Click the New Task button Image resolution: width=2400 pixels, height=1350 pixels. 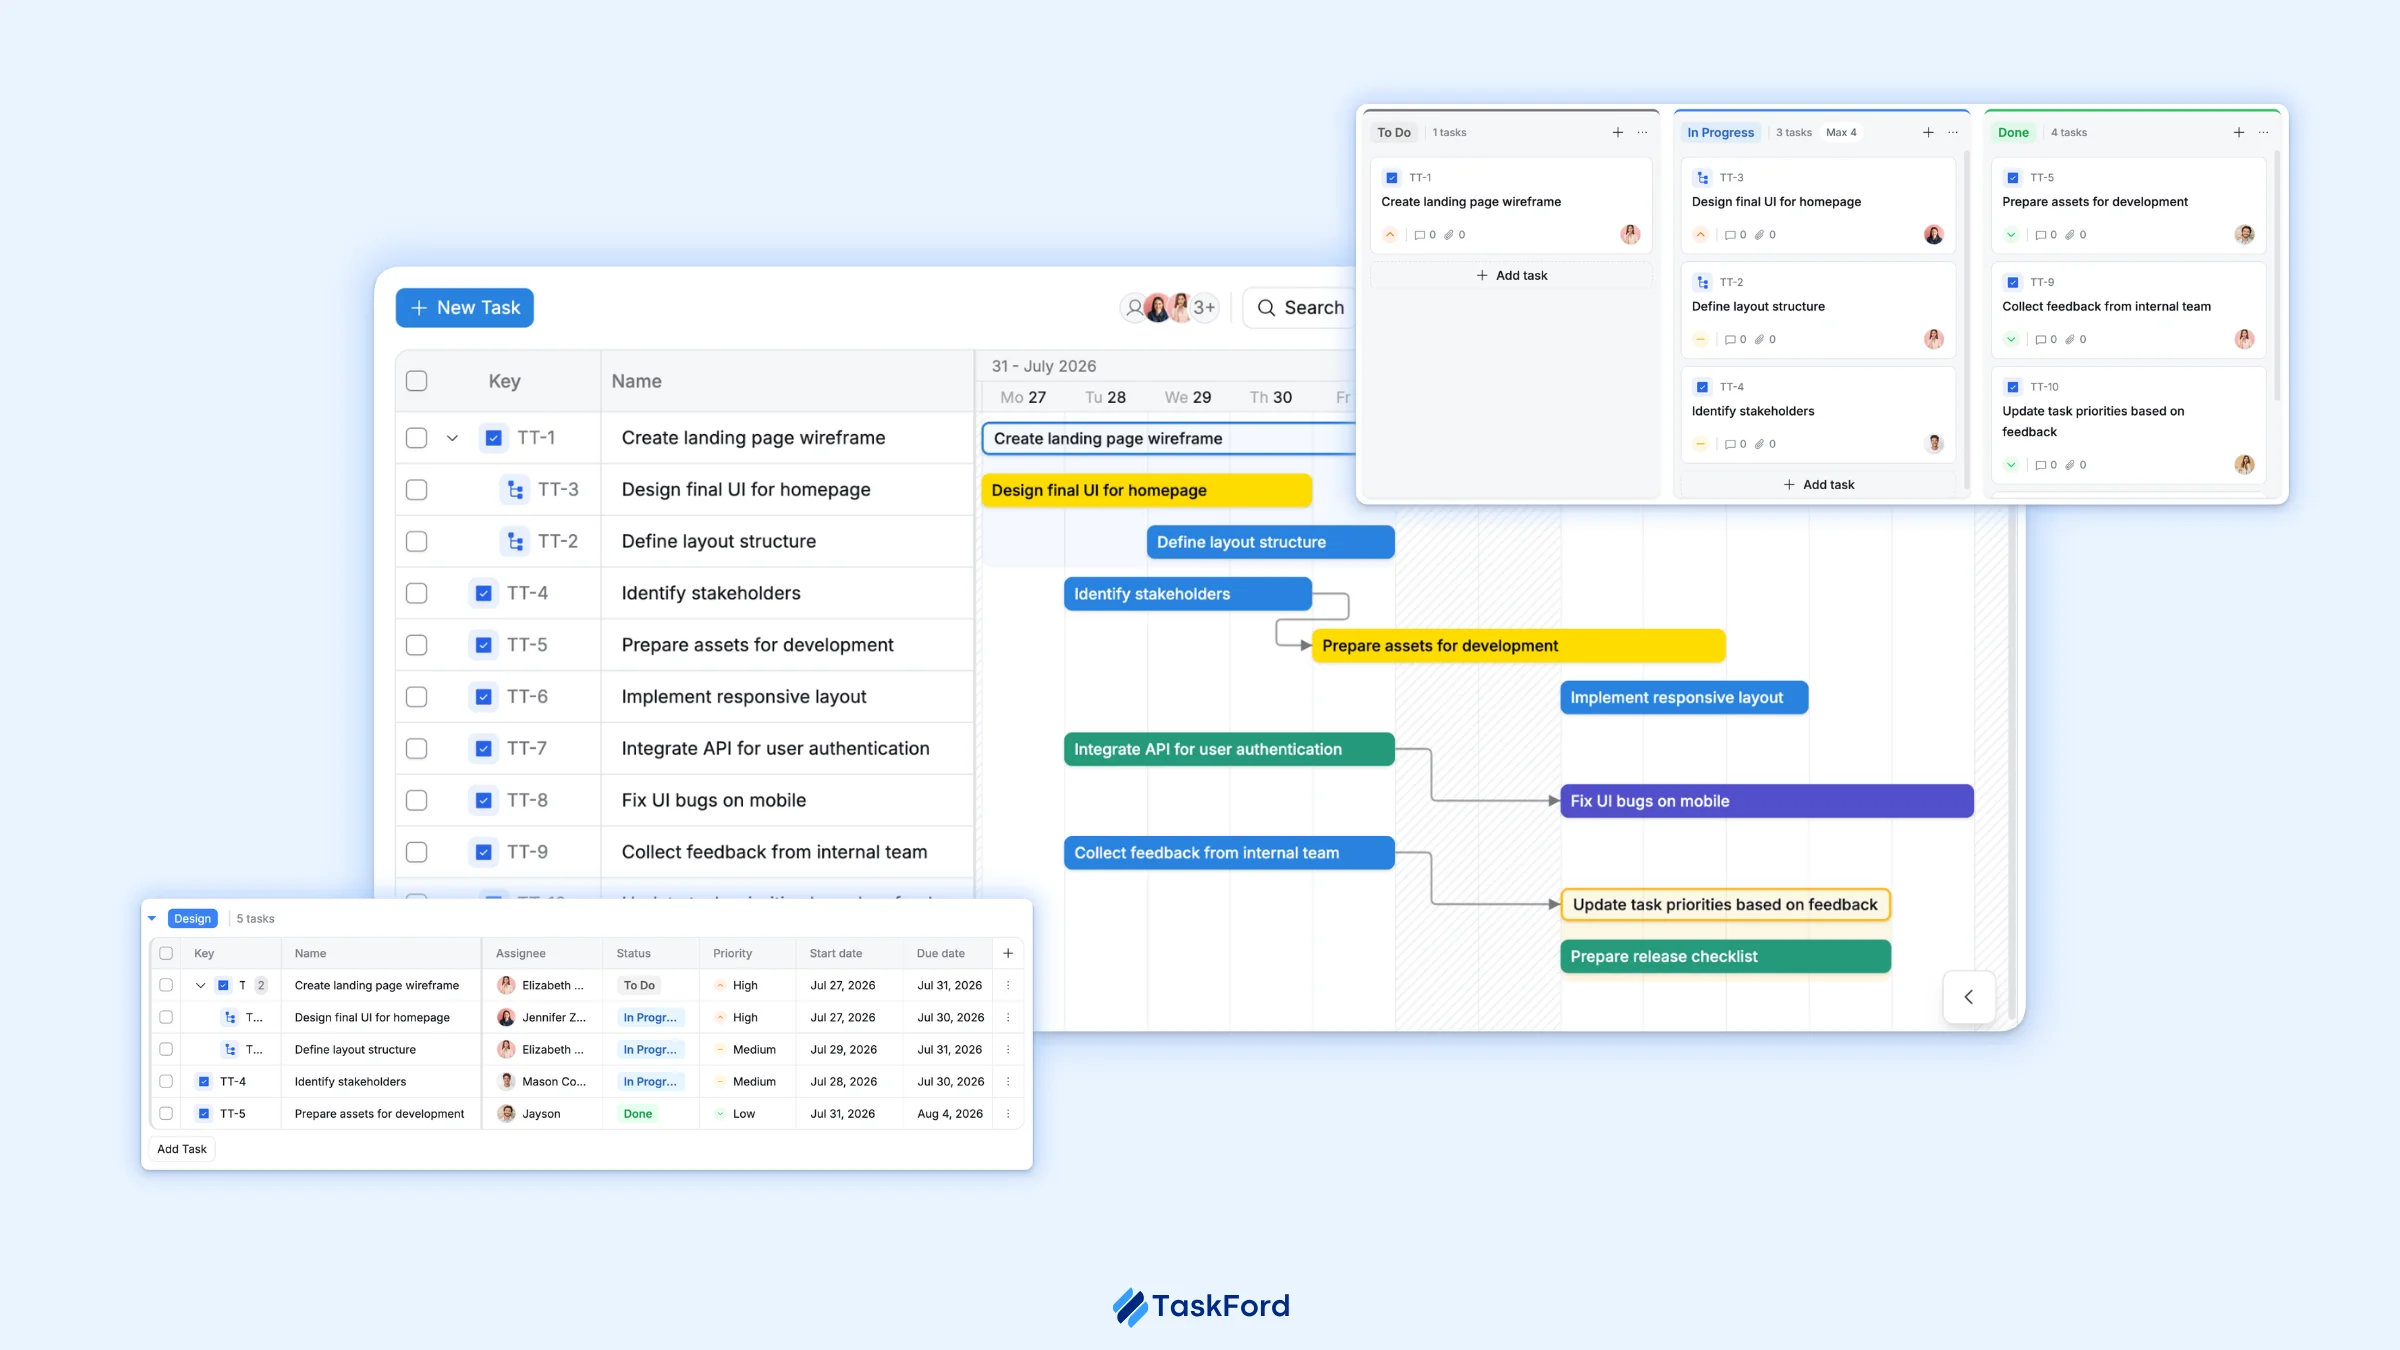coord(464,308)
